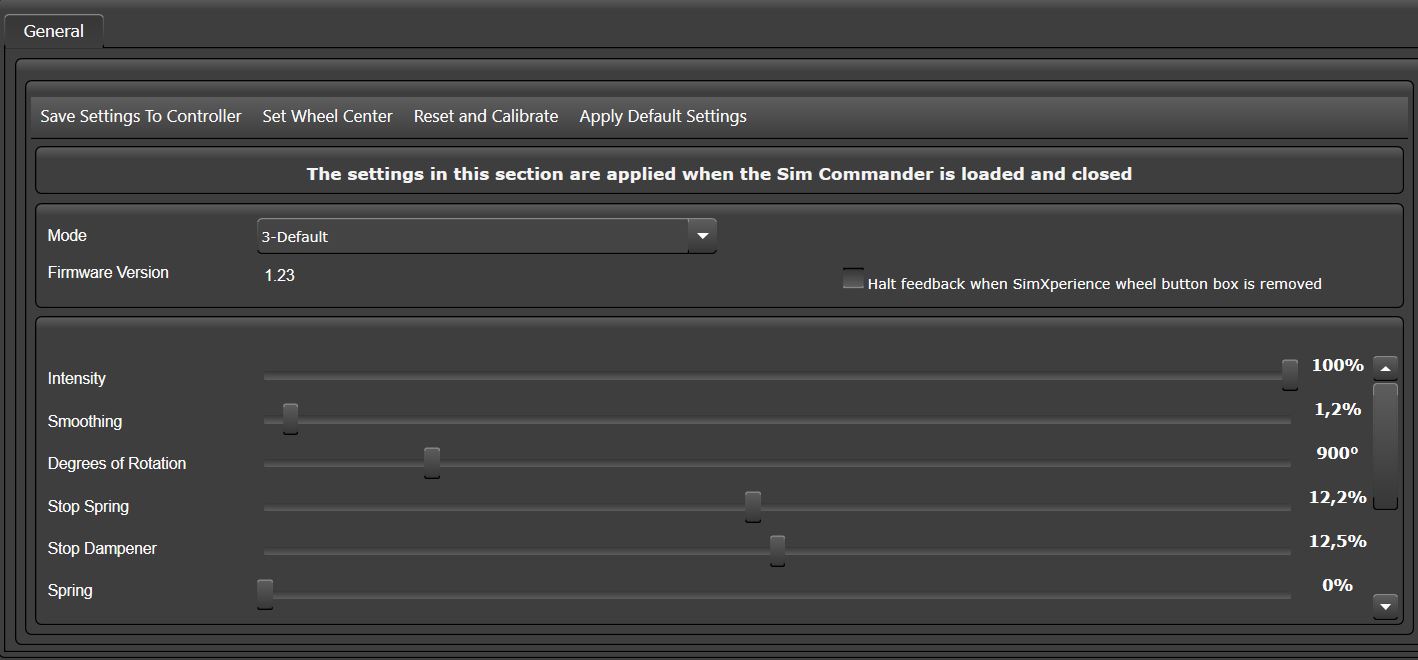Screen dimensions: 1418x660
Task: Click the Intensity slider handle
Action: click(x=1290, y=374)
